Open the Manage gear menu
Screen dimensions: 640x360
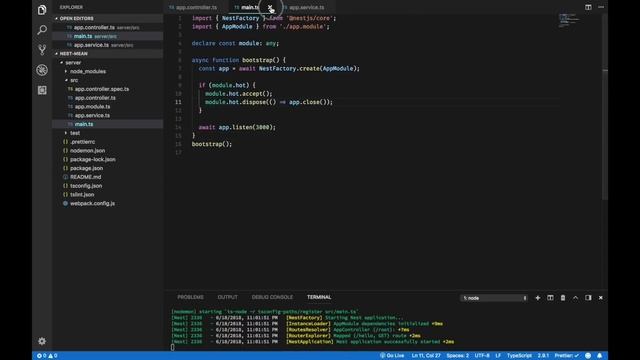click(x=42, y=341)
